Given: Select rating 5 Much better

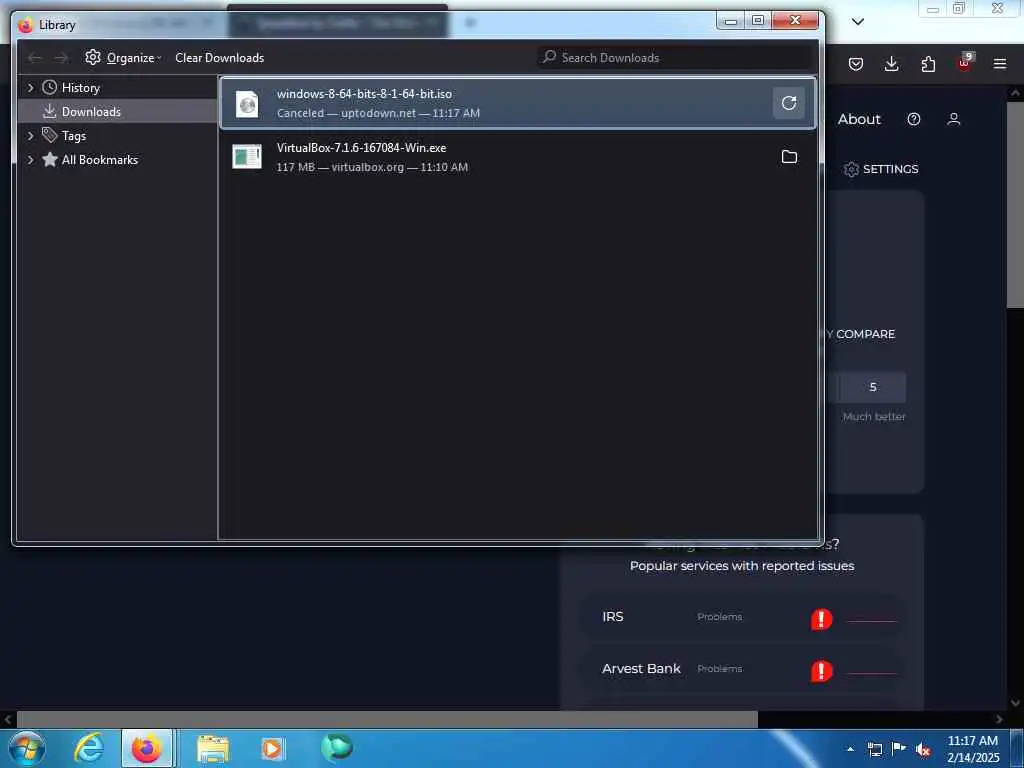Looking at the screenshot, I should point(872,387).
